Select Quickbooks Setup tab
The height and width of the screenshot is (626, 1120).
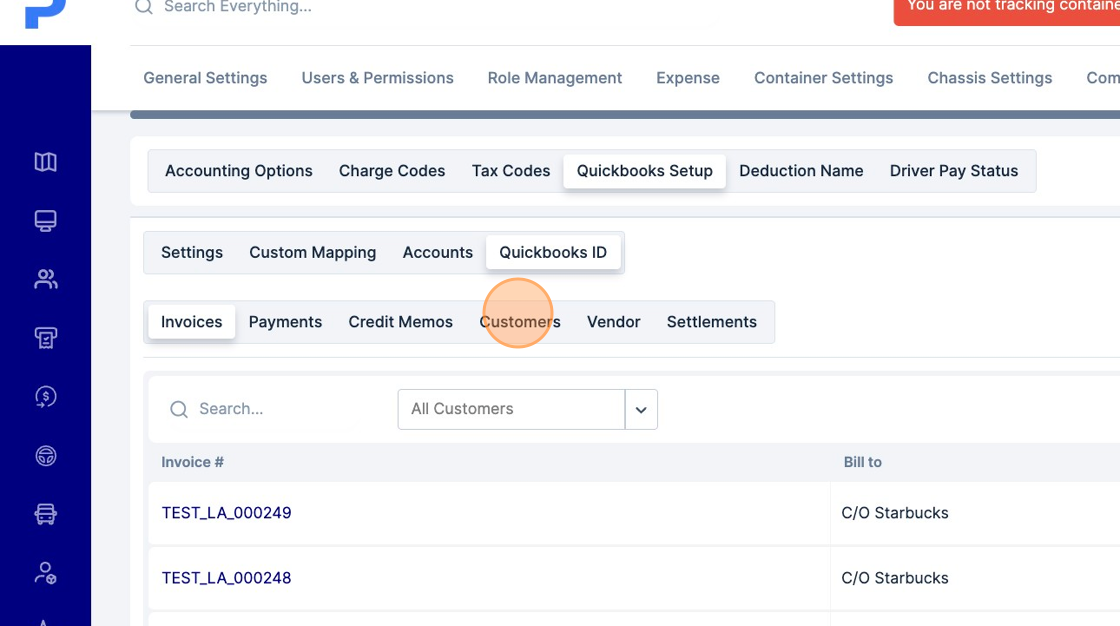click(x=644, y=171)
